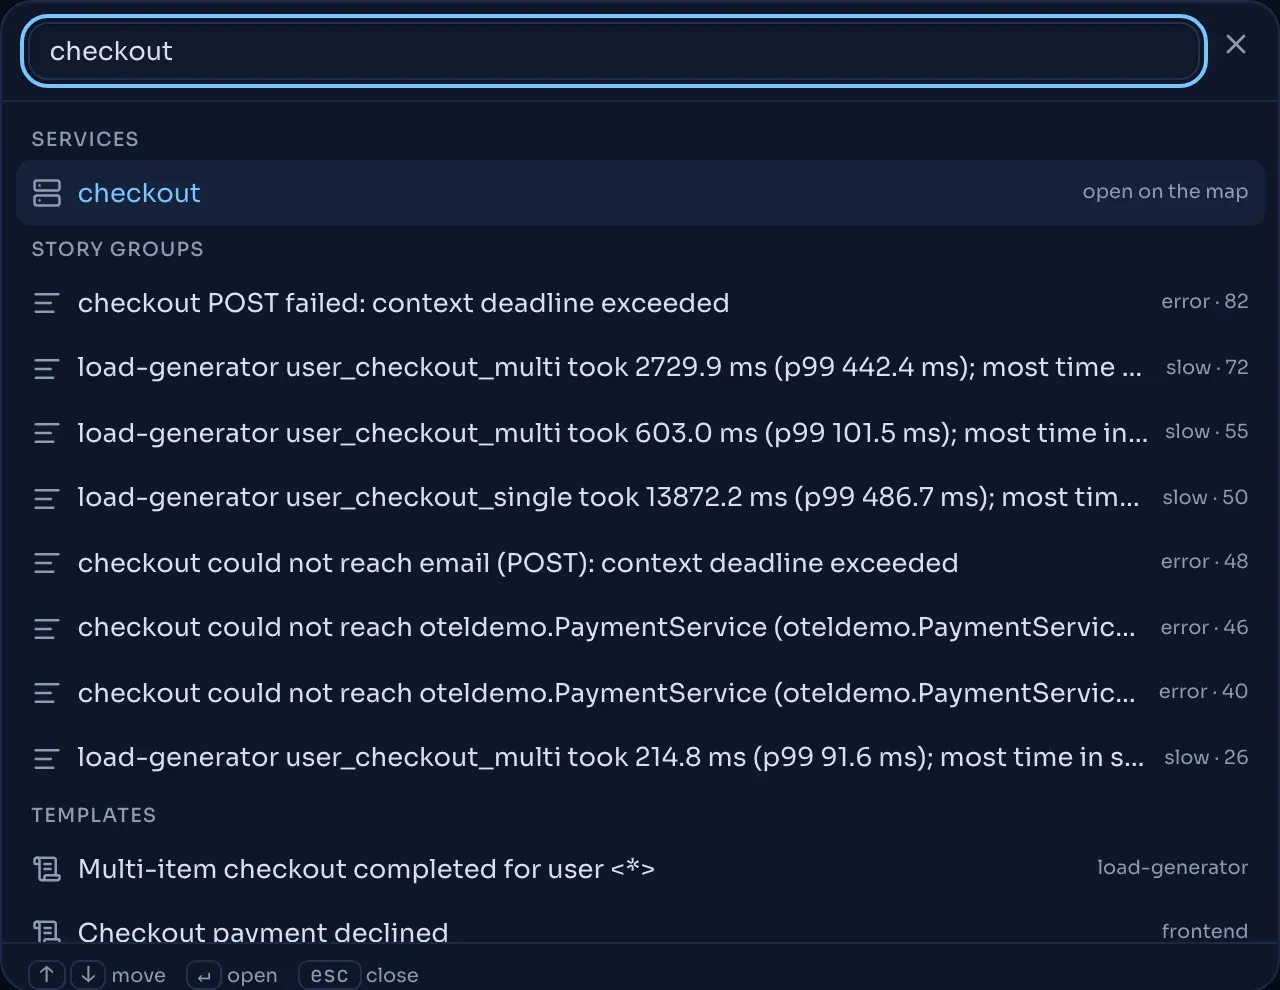Open "Multi-item checkout completed for user" template
1280x990 pixels.
click(x=640, y=869)
